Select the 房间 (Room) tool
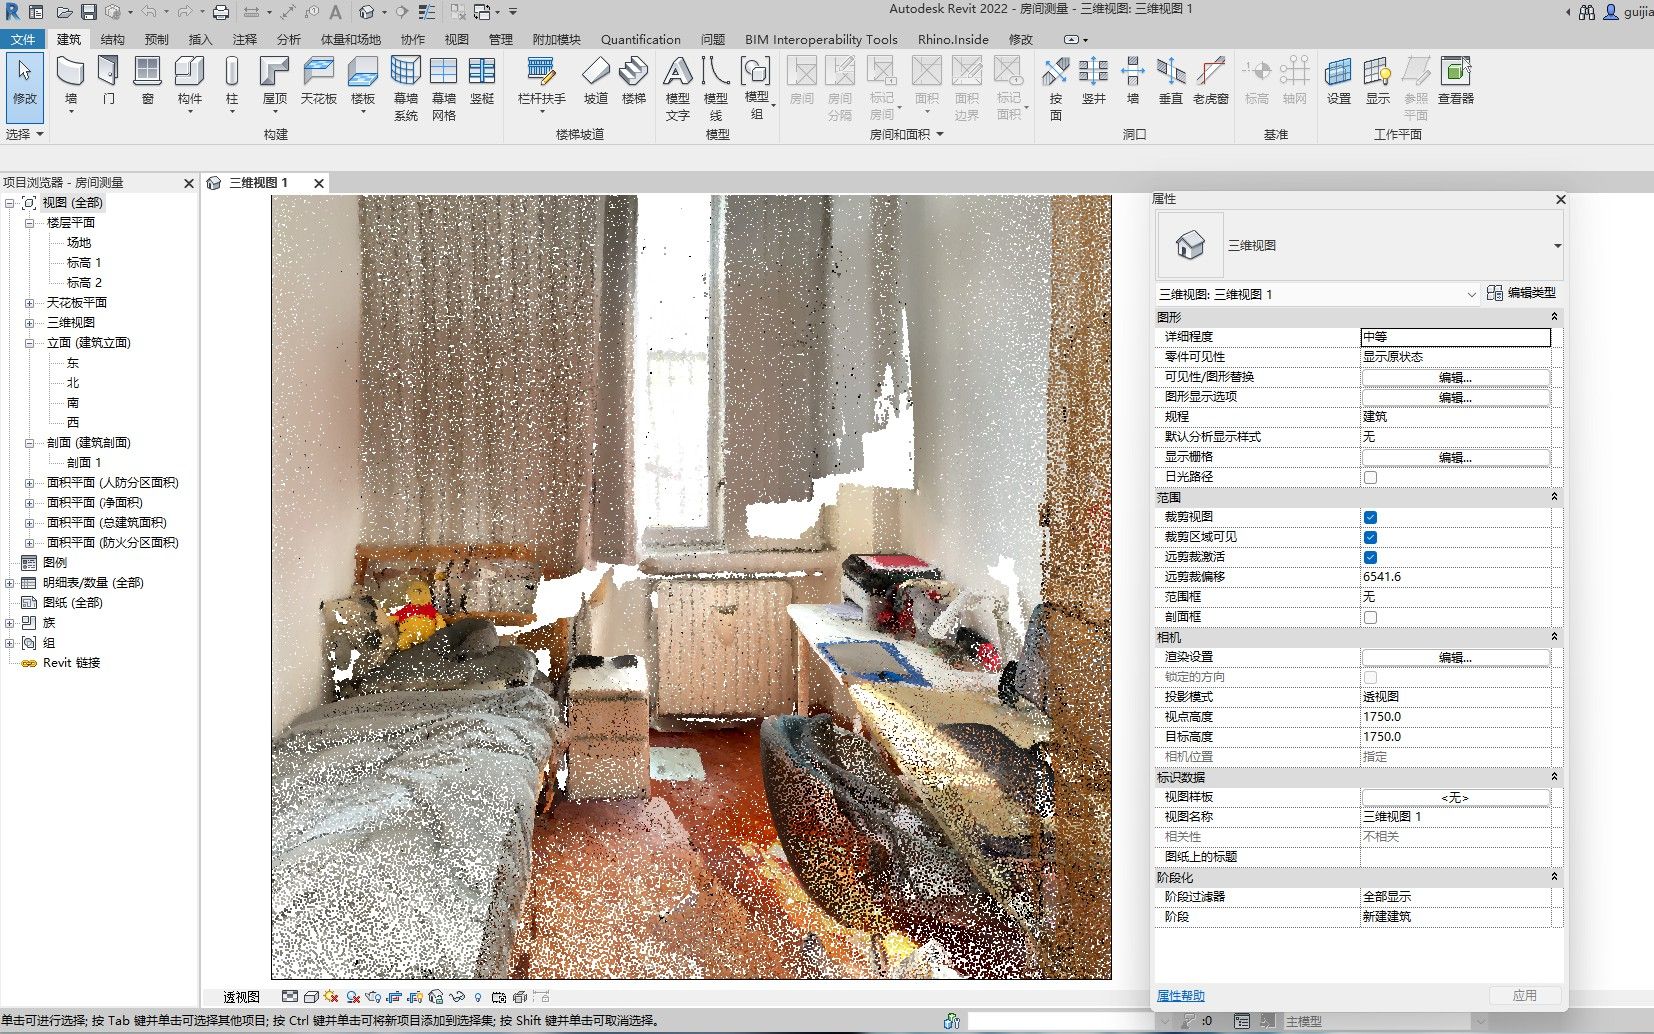The image size is (1654, 1034). (x=801, y=78)
